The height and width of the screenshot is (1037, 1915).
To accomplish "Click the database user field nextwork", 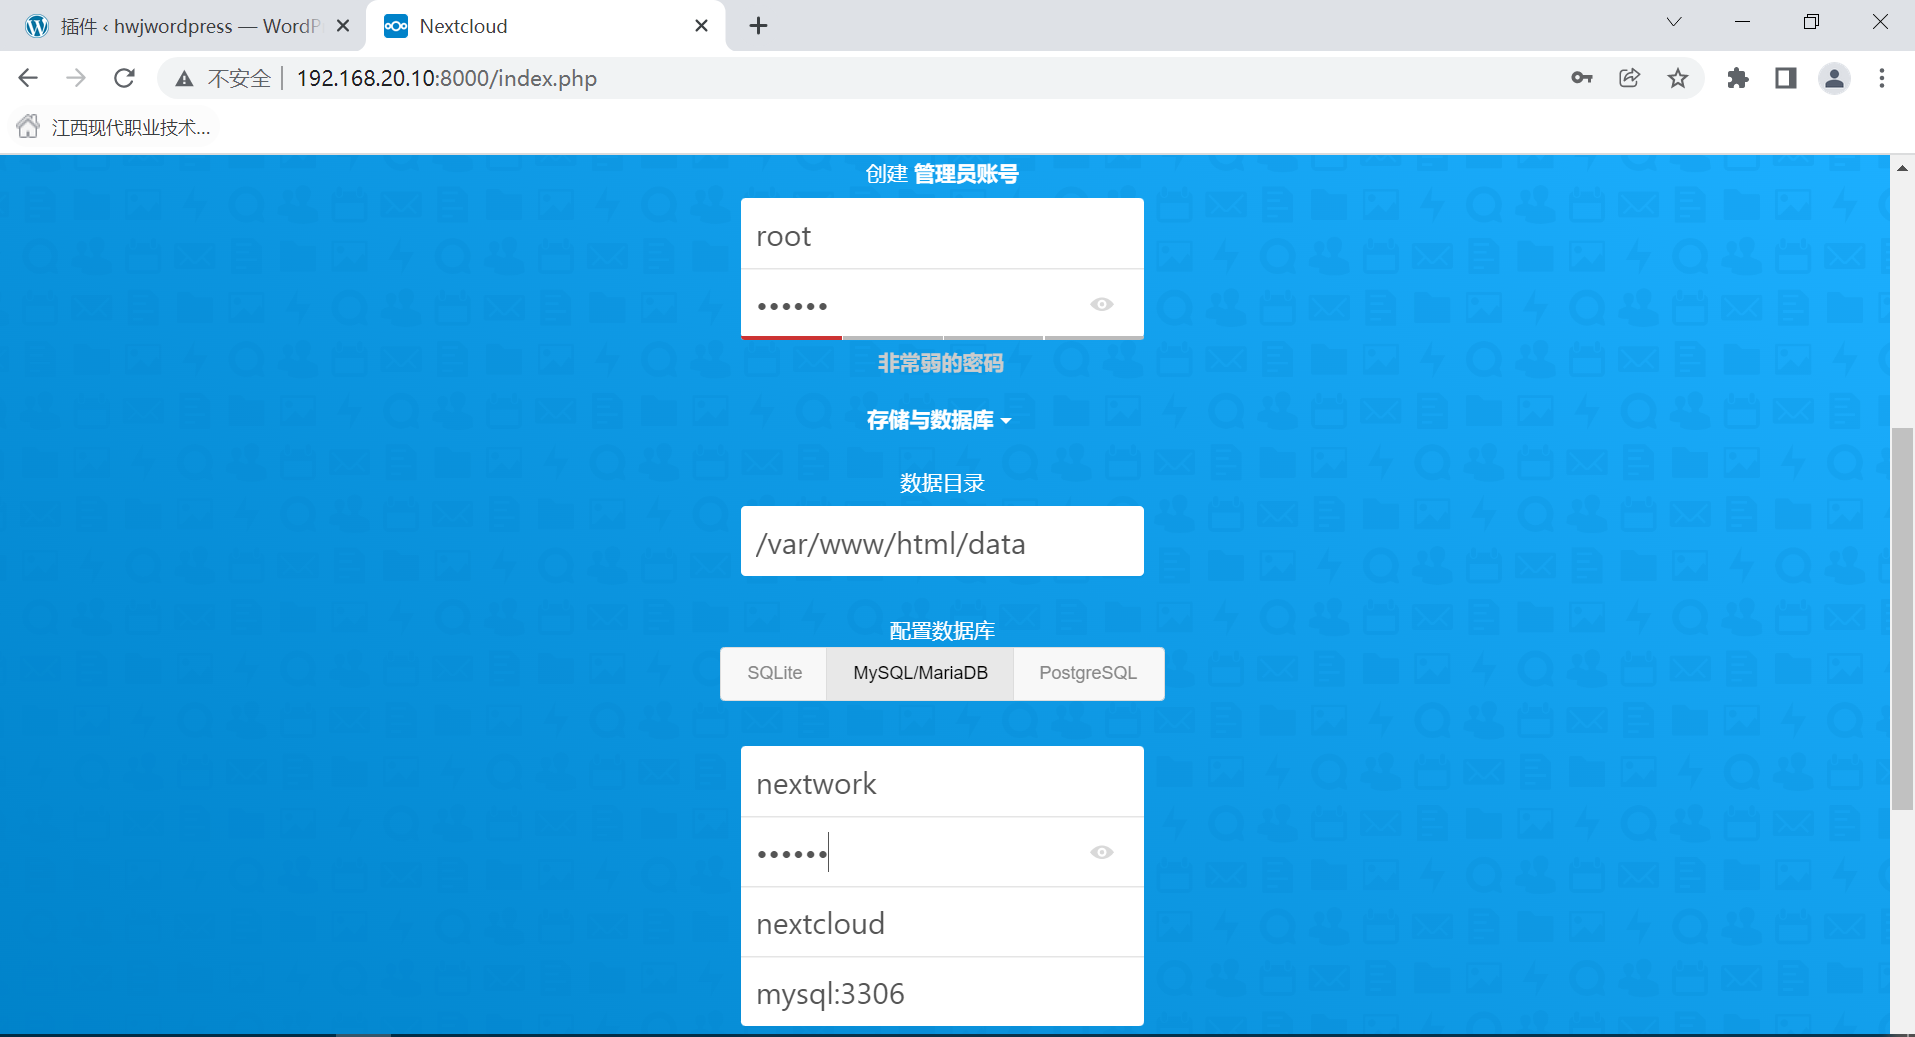I will coord(942,782).
